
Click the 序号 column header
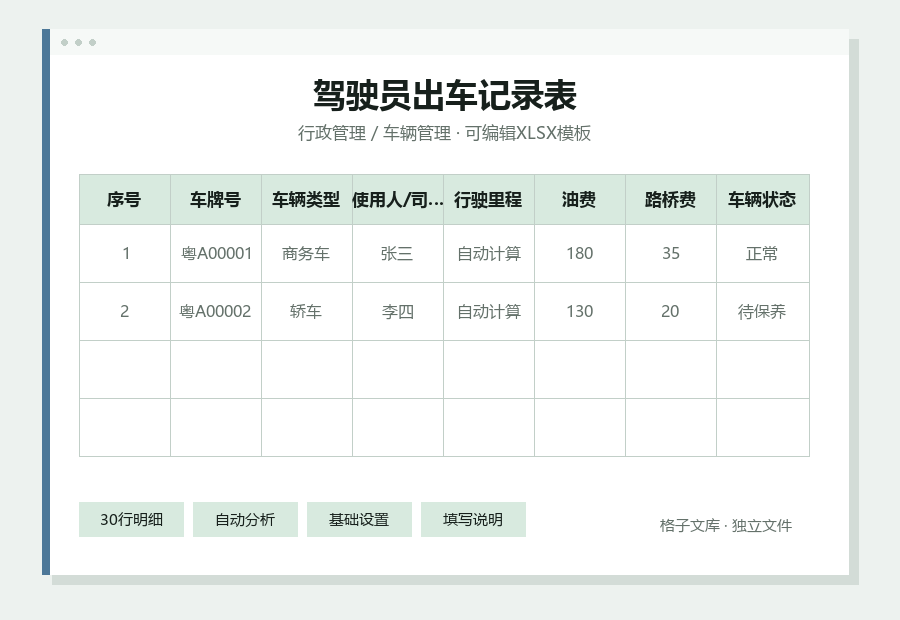tap(125, 200)
